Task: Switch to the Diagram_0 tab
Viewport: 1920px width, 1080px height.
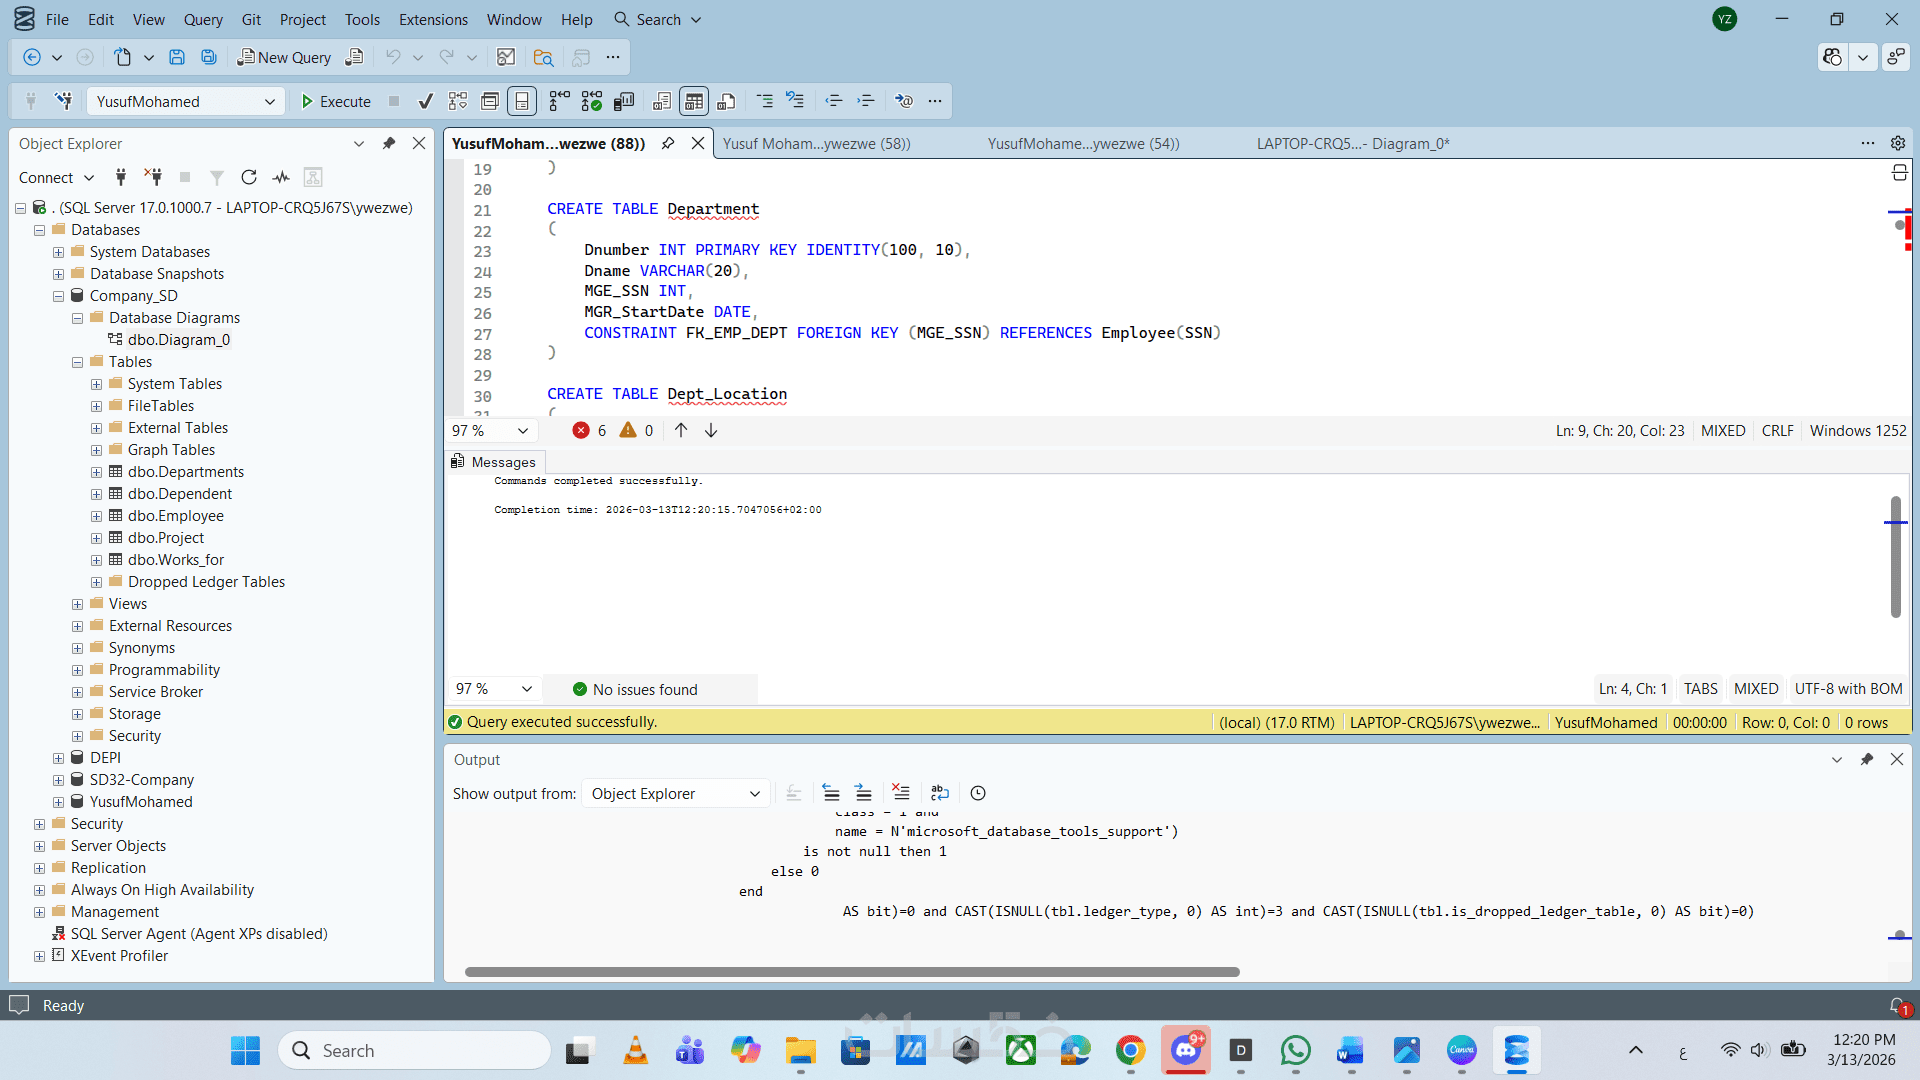Action: [1352, 143]
